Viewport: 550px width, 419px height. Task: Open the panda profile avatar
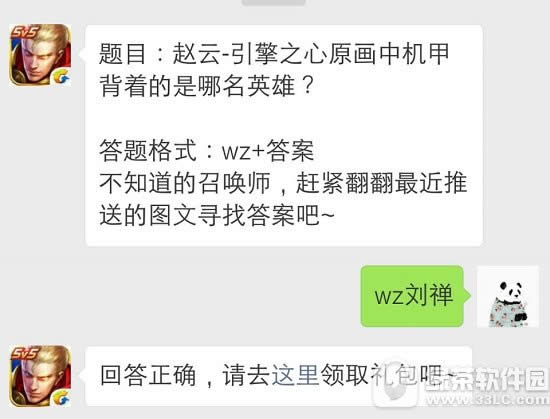click(508, 297)
